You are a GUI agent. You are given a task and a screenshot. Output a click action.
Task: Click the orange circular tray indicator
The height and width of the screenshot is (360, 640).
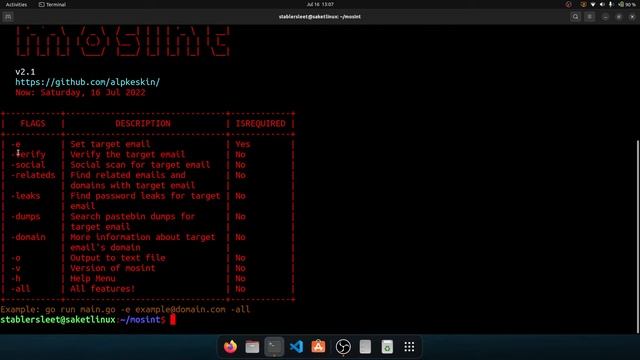tap(583, 4)
